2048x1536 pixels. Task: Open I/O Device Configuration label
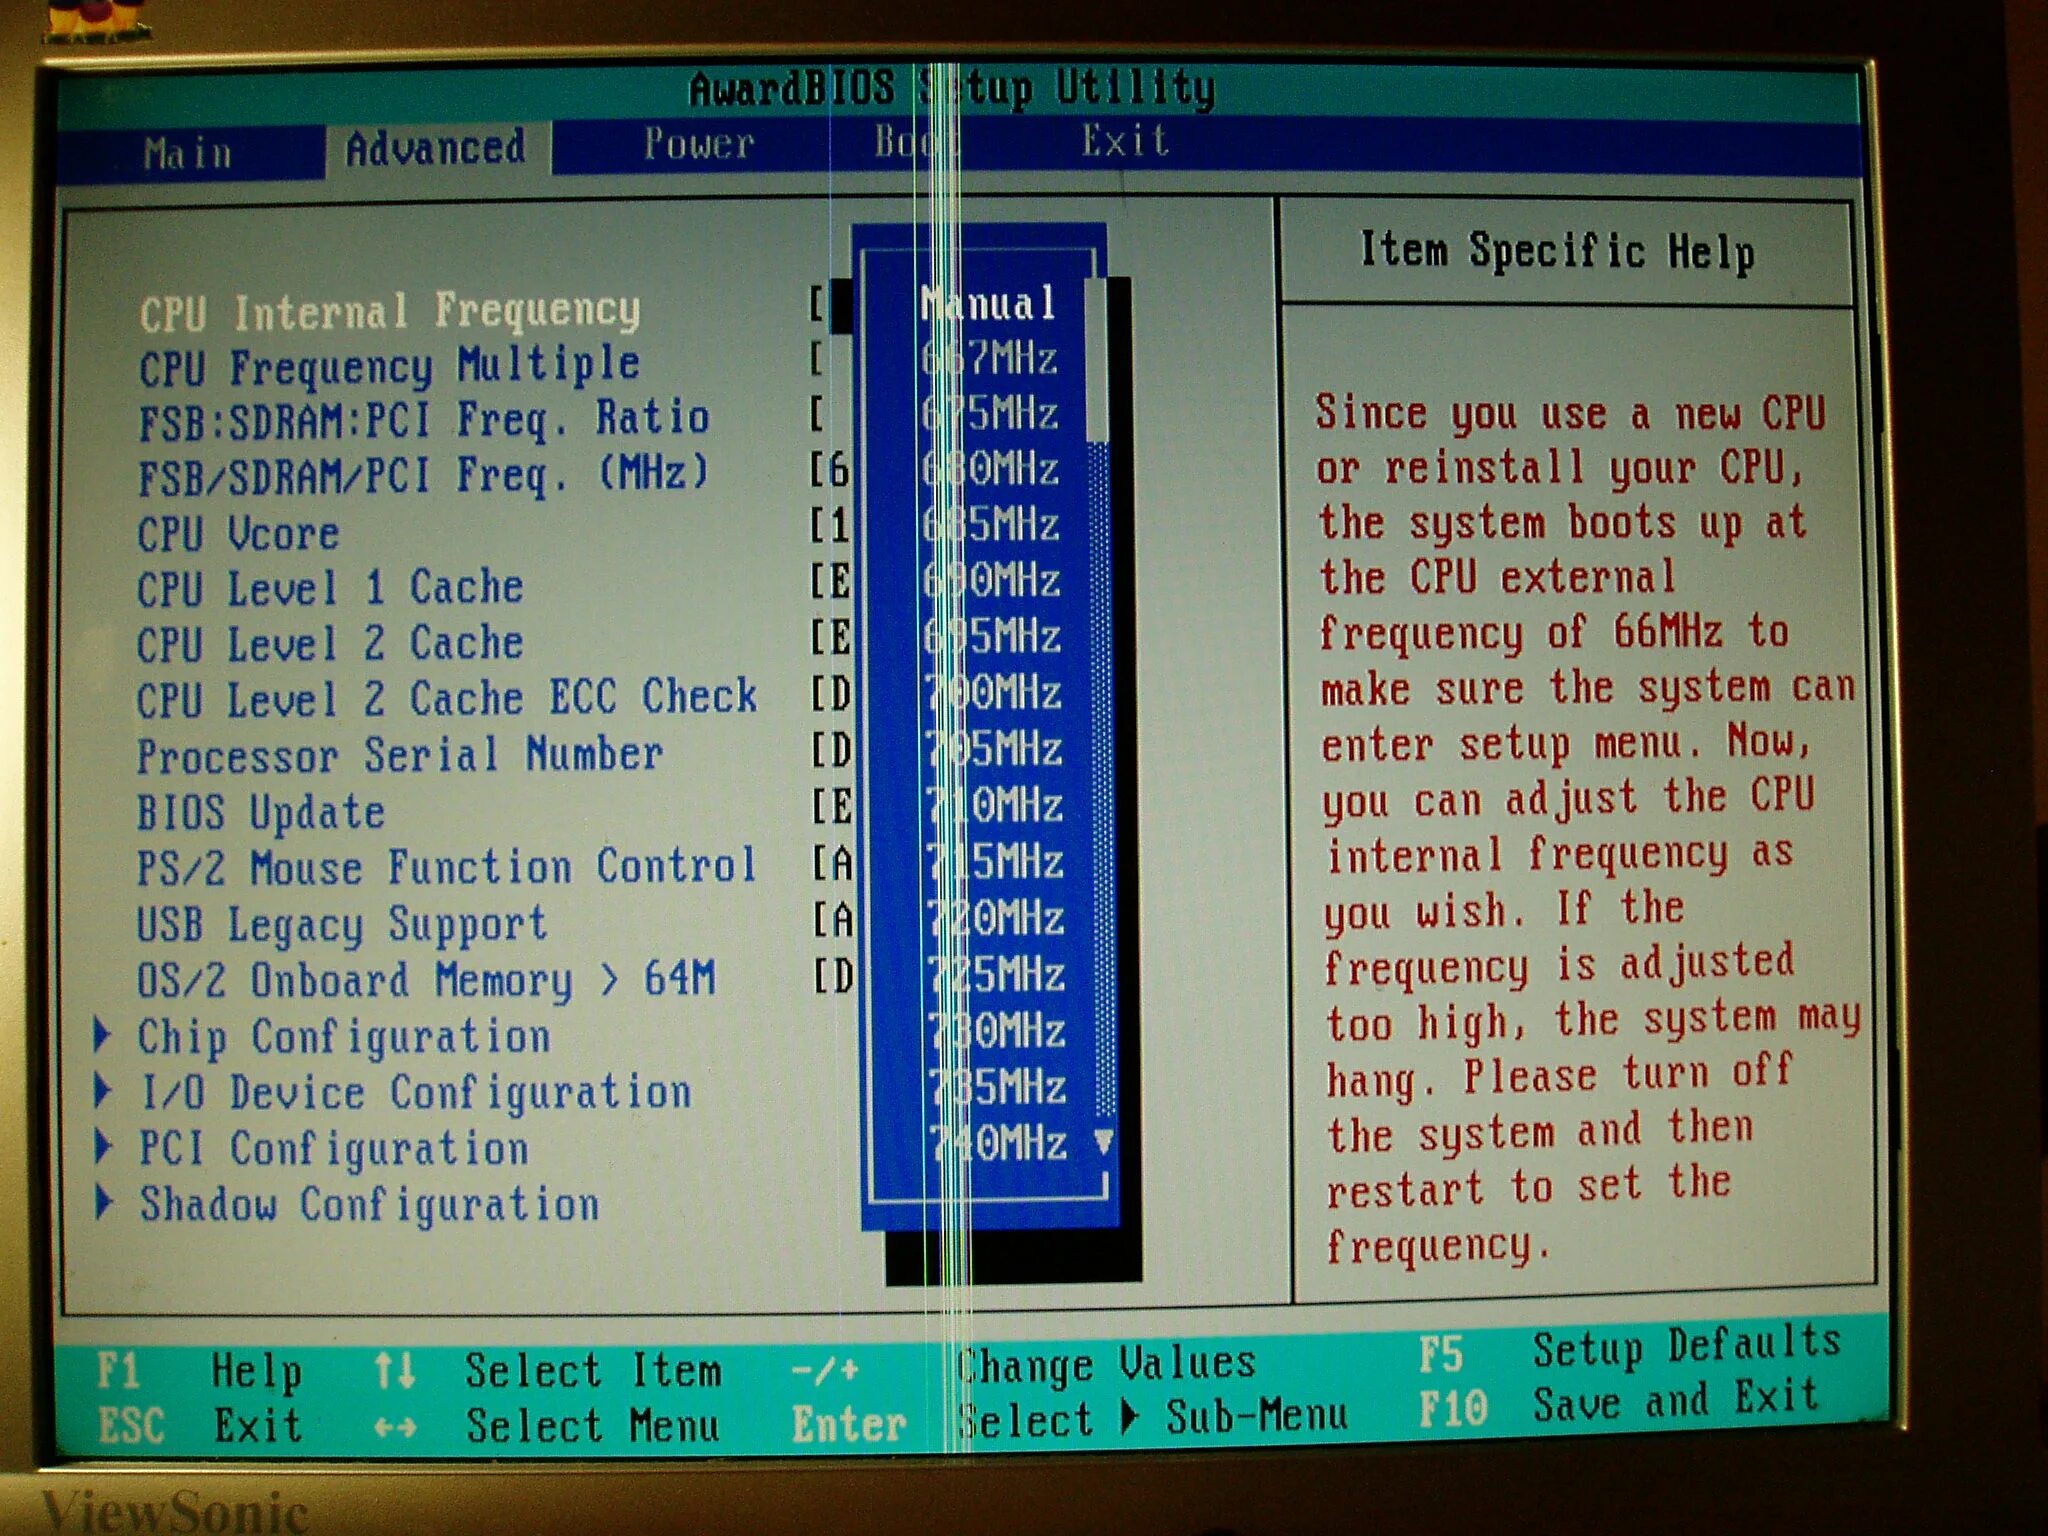(415, 1094)
